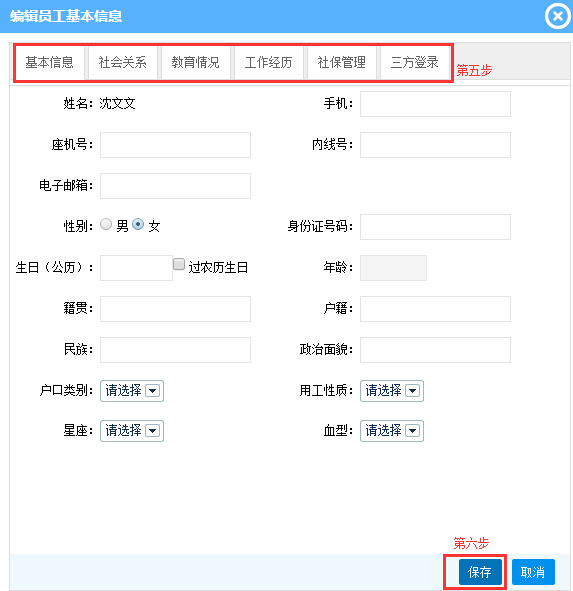
Task: Click the 电子邮箱 text field
Action: [175, 186]
